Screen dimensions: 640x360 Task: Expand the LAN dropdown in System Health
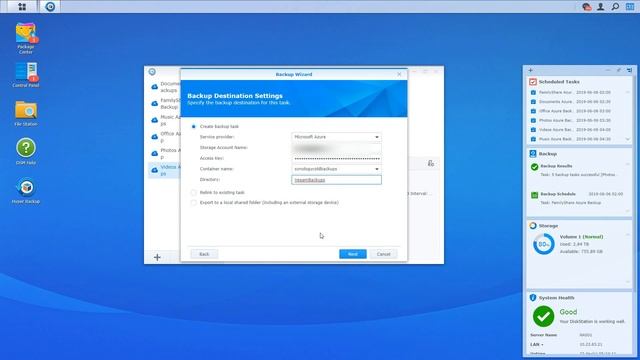tap(542, 345)
